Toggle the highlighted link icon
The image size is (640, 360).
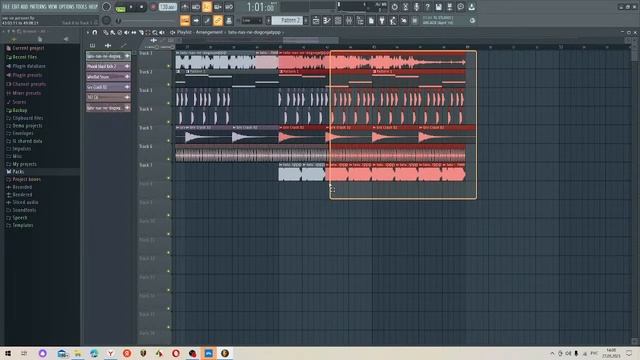(218, 20)
